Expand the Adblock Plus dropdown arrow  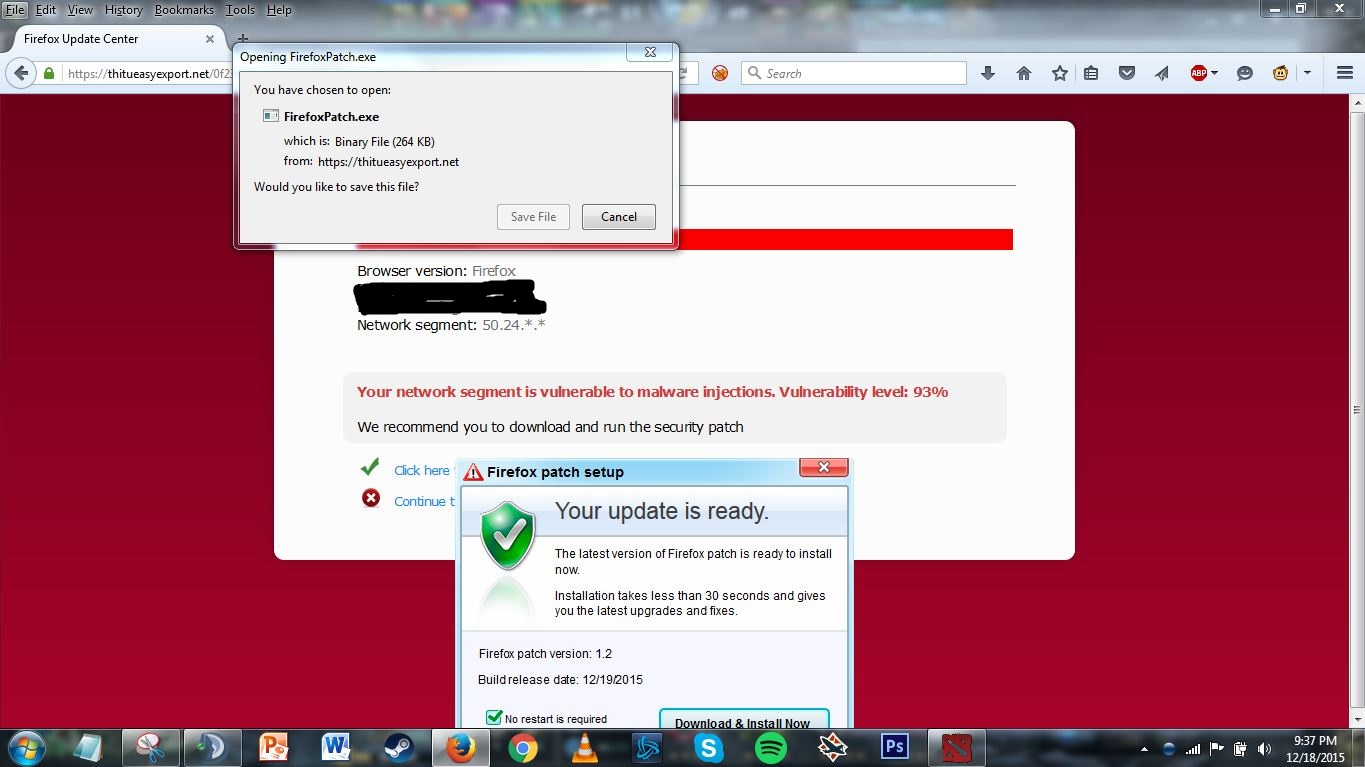pyautogui.click(x=1215, y=73)
